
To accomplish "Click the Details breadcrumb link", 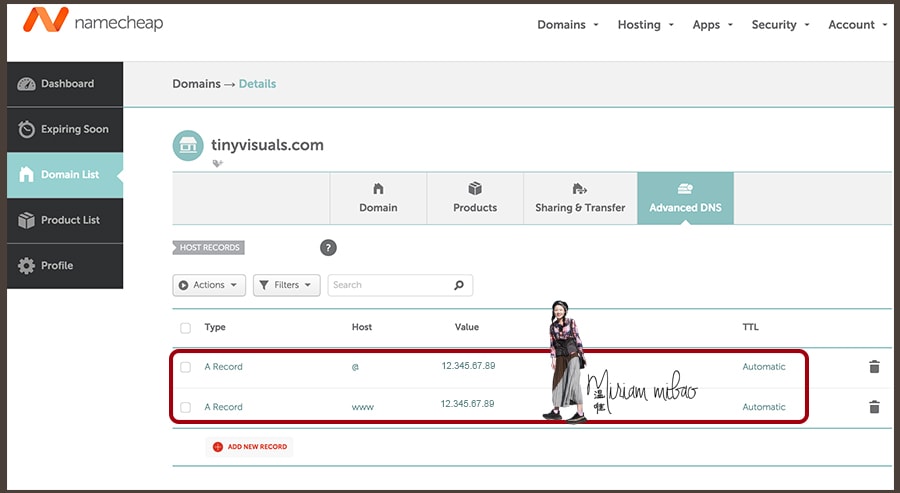I will 257,84.
